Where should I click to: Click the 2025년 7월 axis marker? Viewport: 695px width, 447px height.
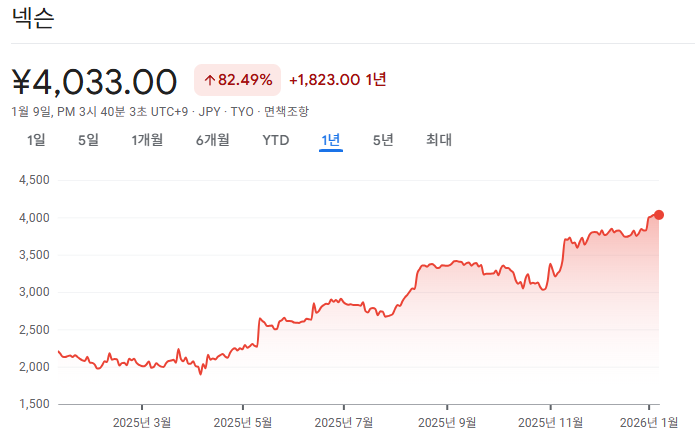tap(343, 421)
